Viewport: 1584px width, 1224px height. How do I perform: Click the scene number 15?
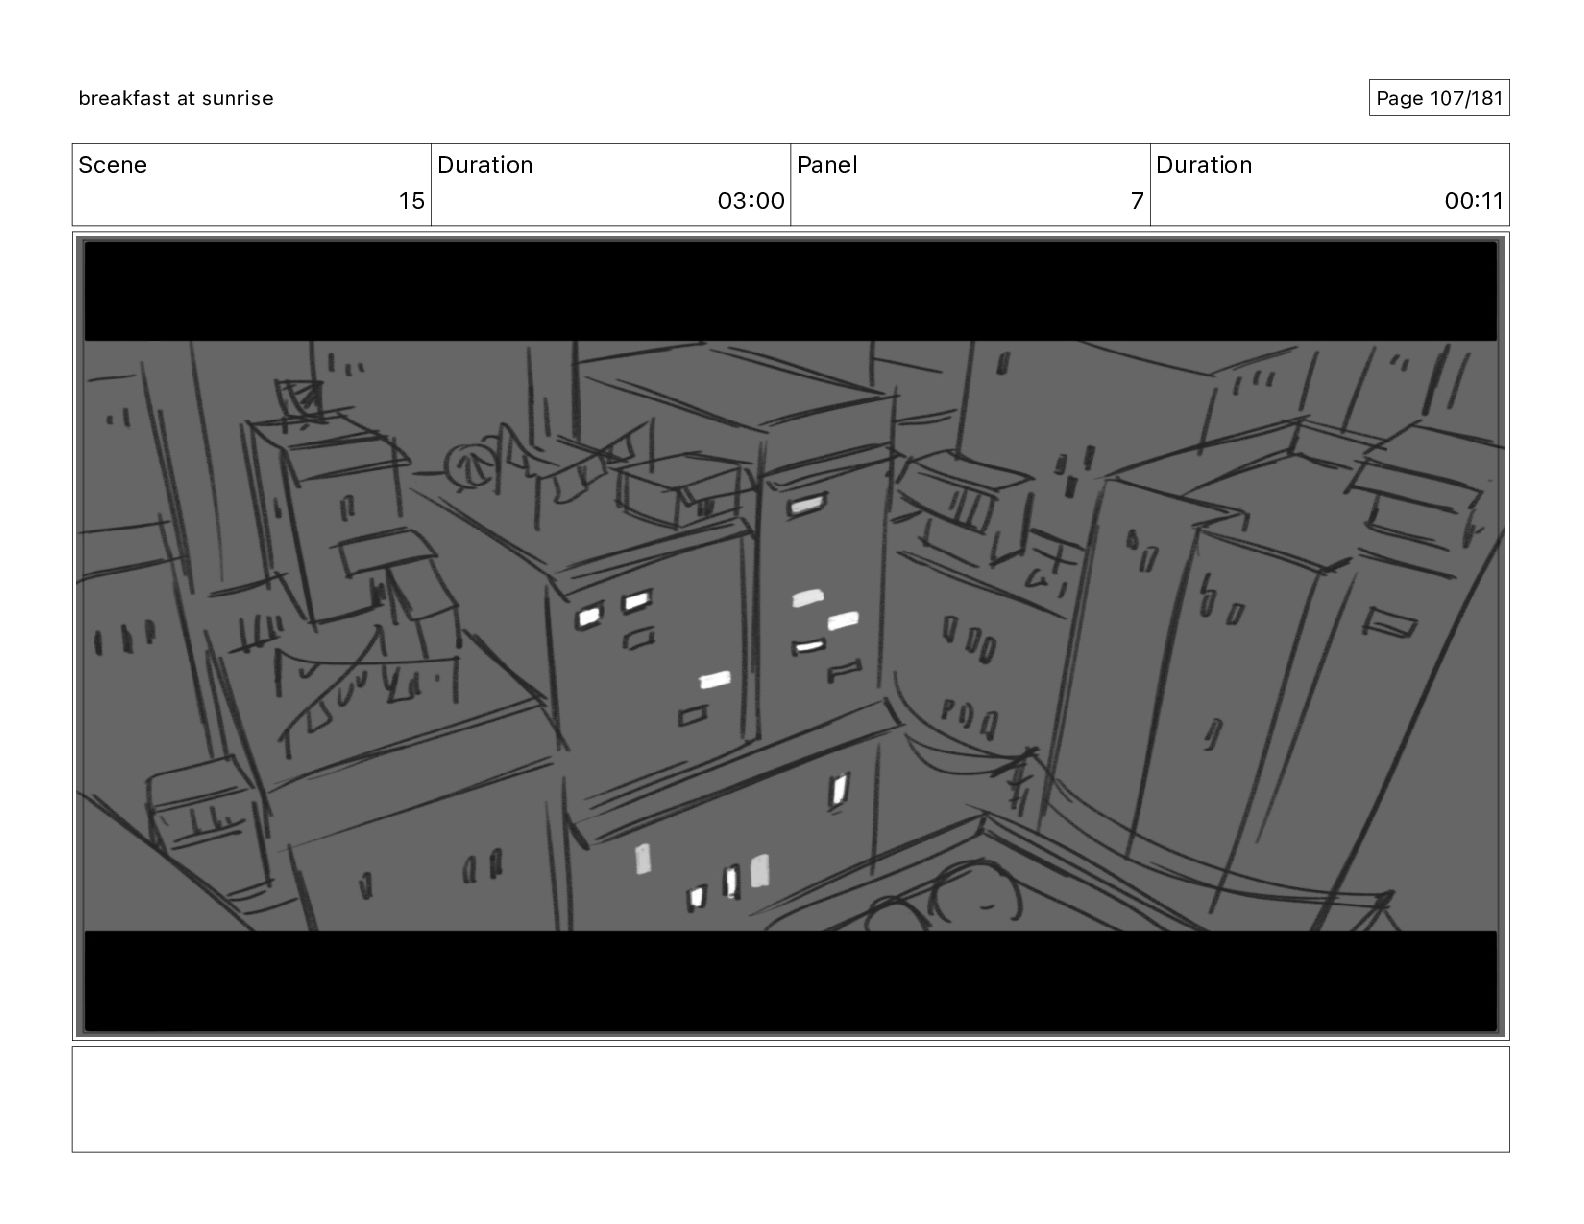[412, 201]
